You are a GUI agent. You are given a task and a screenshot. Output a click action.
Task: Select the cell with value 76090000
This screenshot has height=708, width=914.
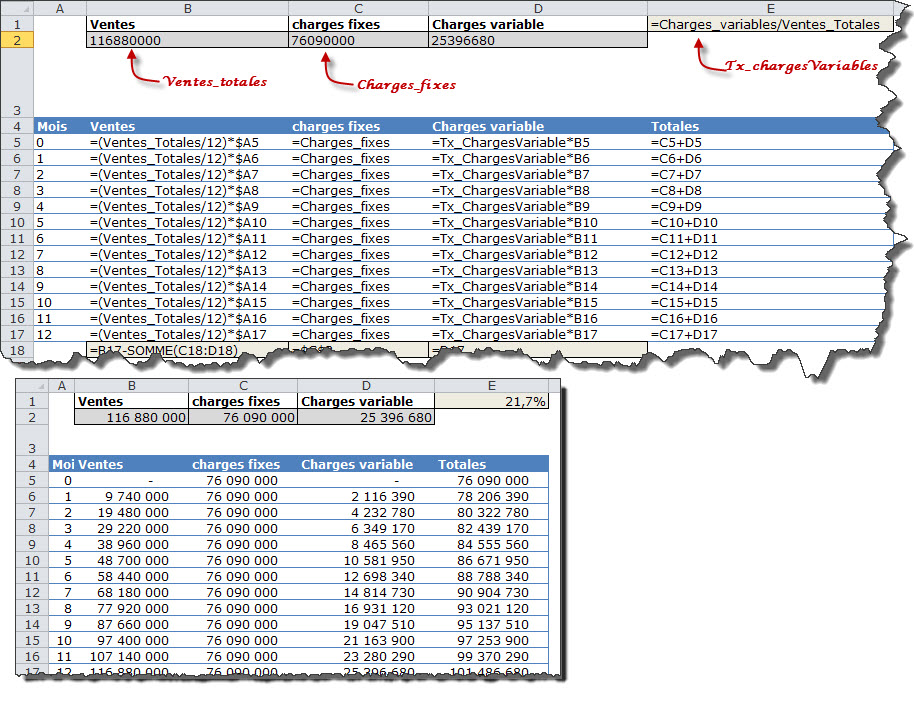tap(358, 40)
